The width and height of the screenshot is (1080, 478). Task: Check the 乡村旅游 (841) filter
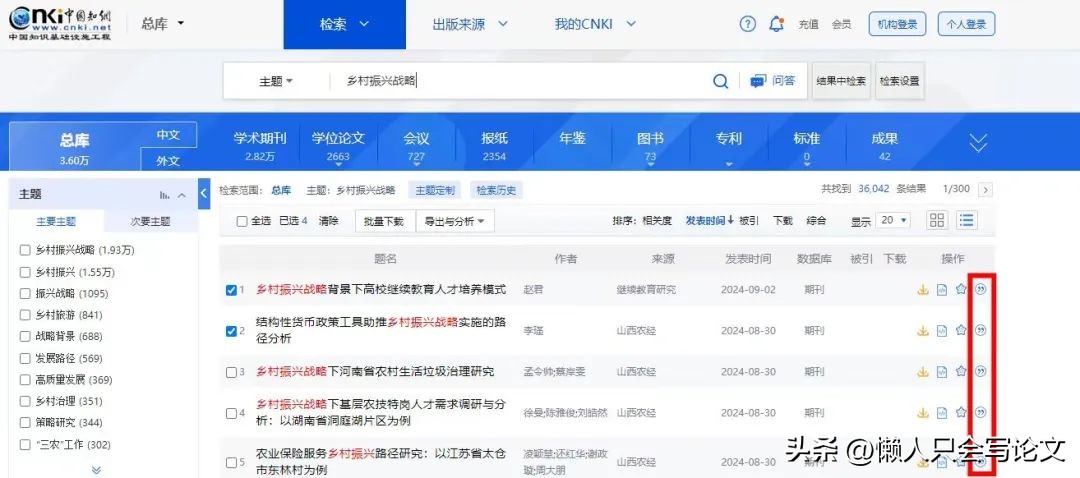tap(25, 315)
